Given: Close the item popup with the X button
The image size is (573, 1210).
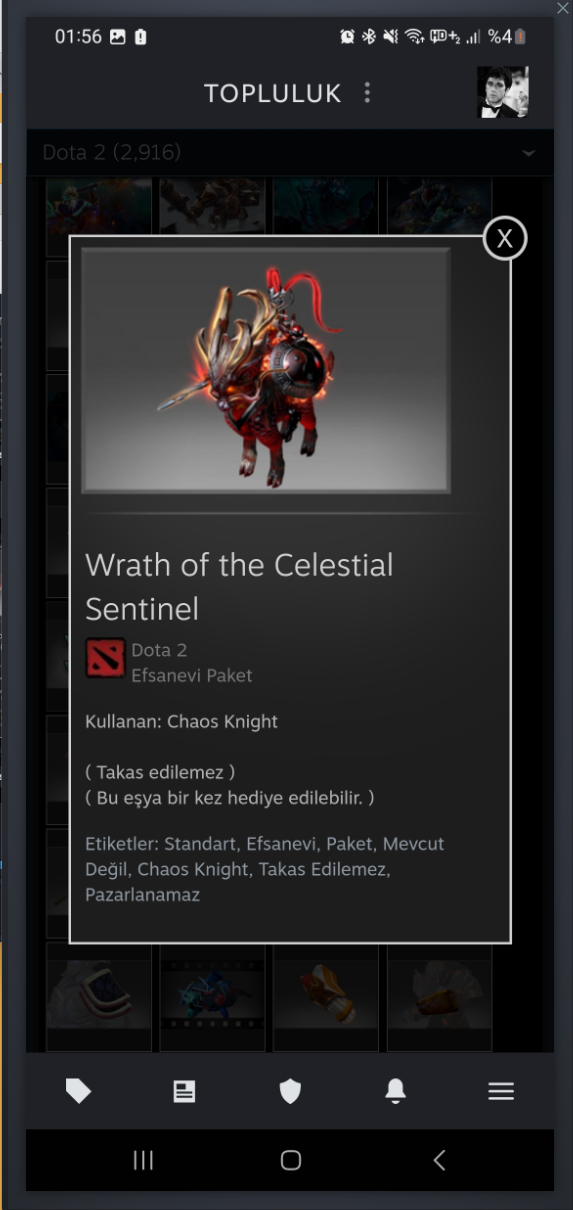Looking at the screenshot, I should pos(505,238).
